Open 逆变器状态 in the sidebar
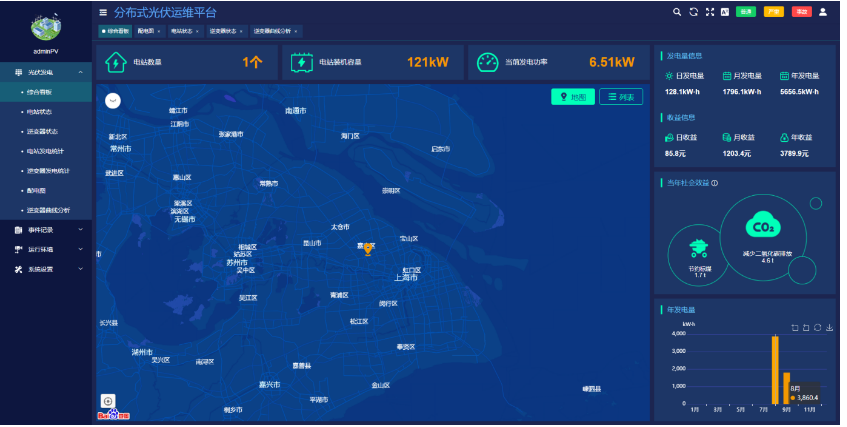 tap(42, 131)
